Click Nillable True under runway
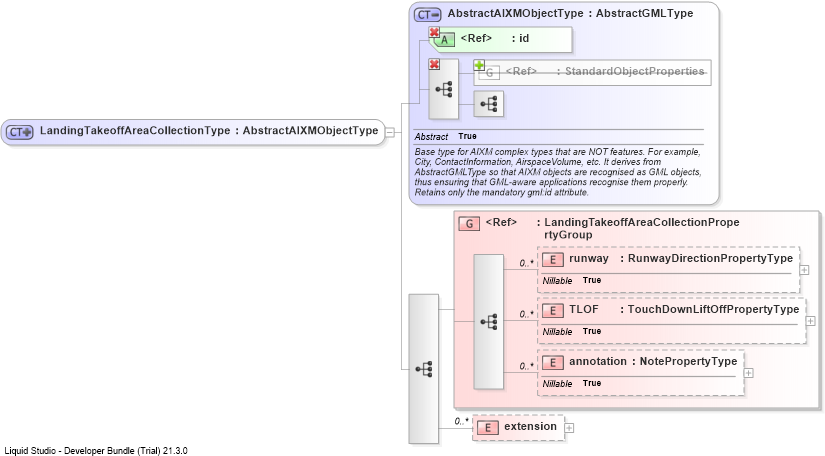Screen dimensions: 825x456 (x=572, y=280)
